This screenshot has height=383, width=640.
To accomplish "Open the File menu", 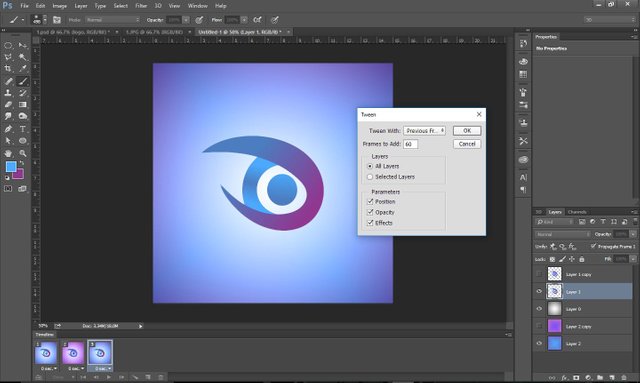I will coord(24,6).
